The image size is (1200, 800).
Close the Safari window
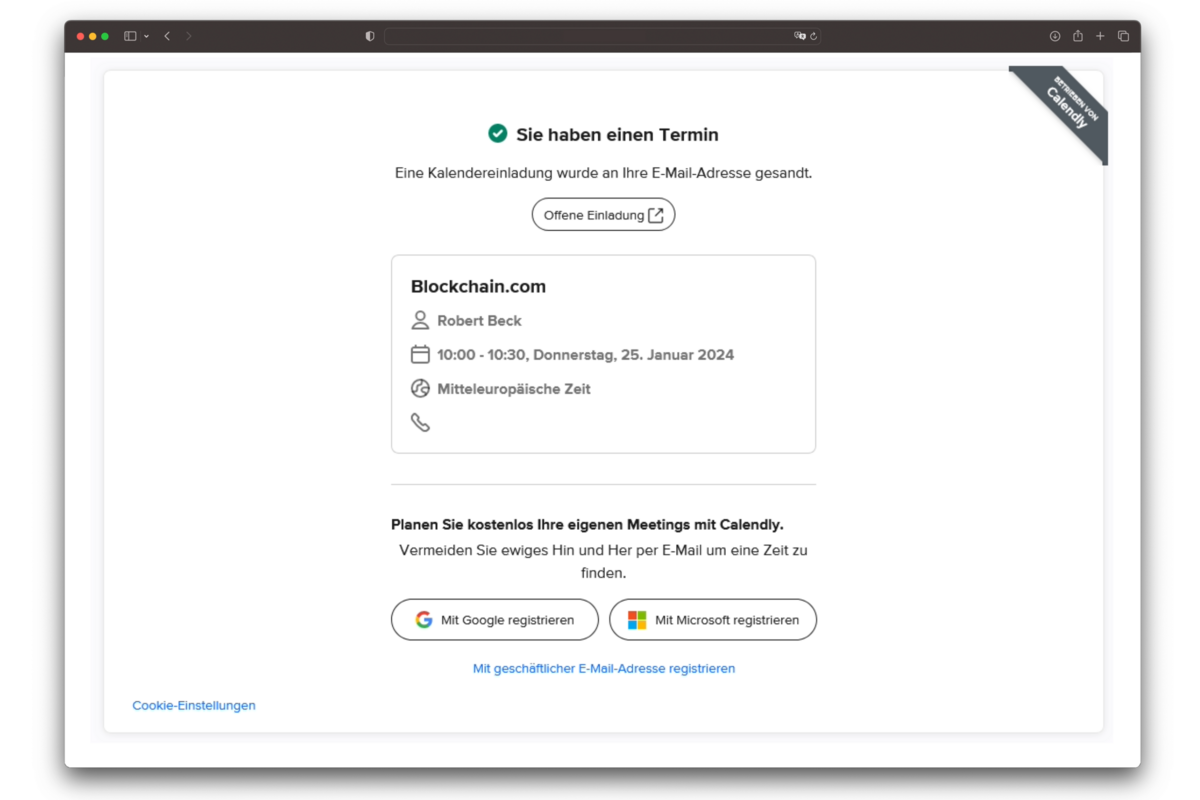(x=81, y=36)
